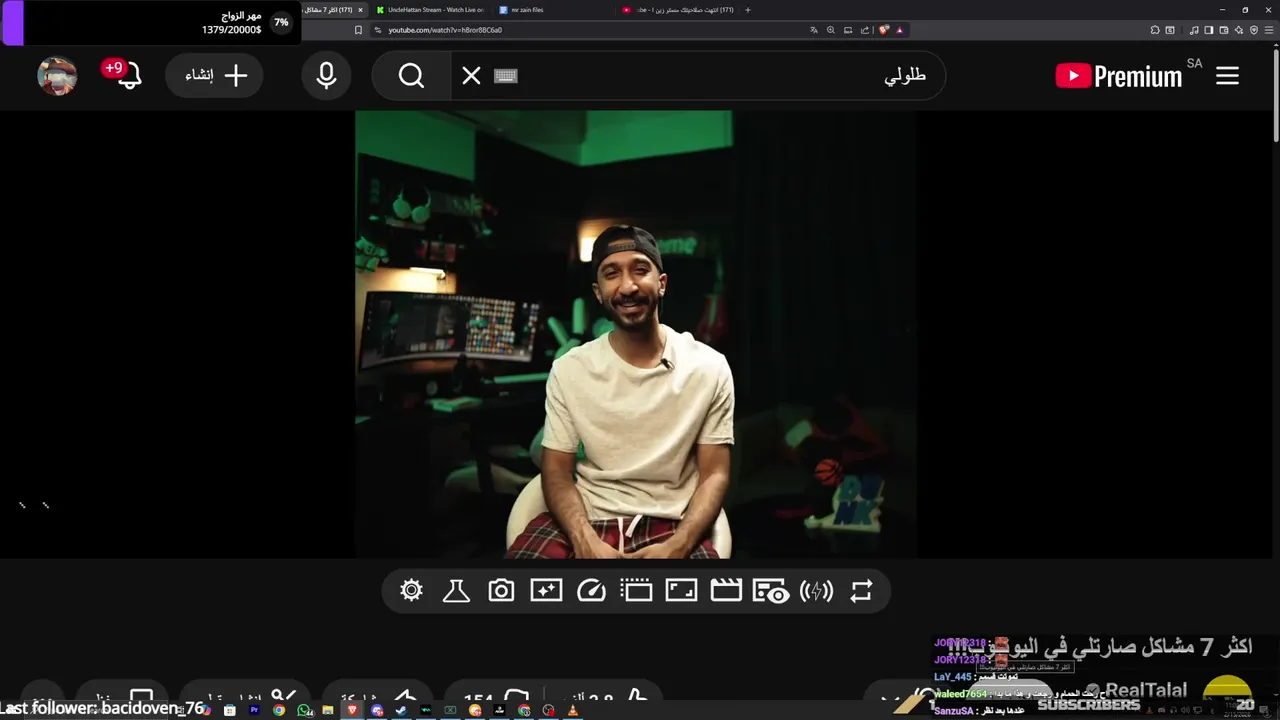Click the RealTalal channel name
This screenshot has height=720, width=1280.
(1146, 690)
